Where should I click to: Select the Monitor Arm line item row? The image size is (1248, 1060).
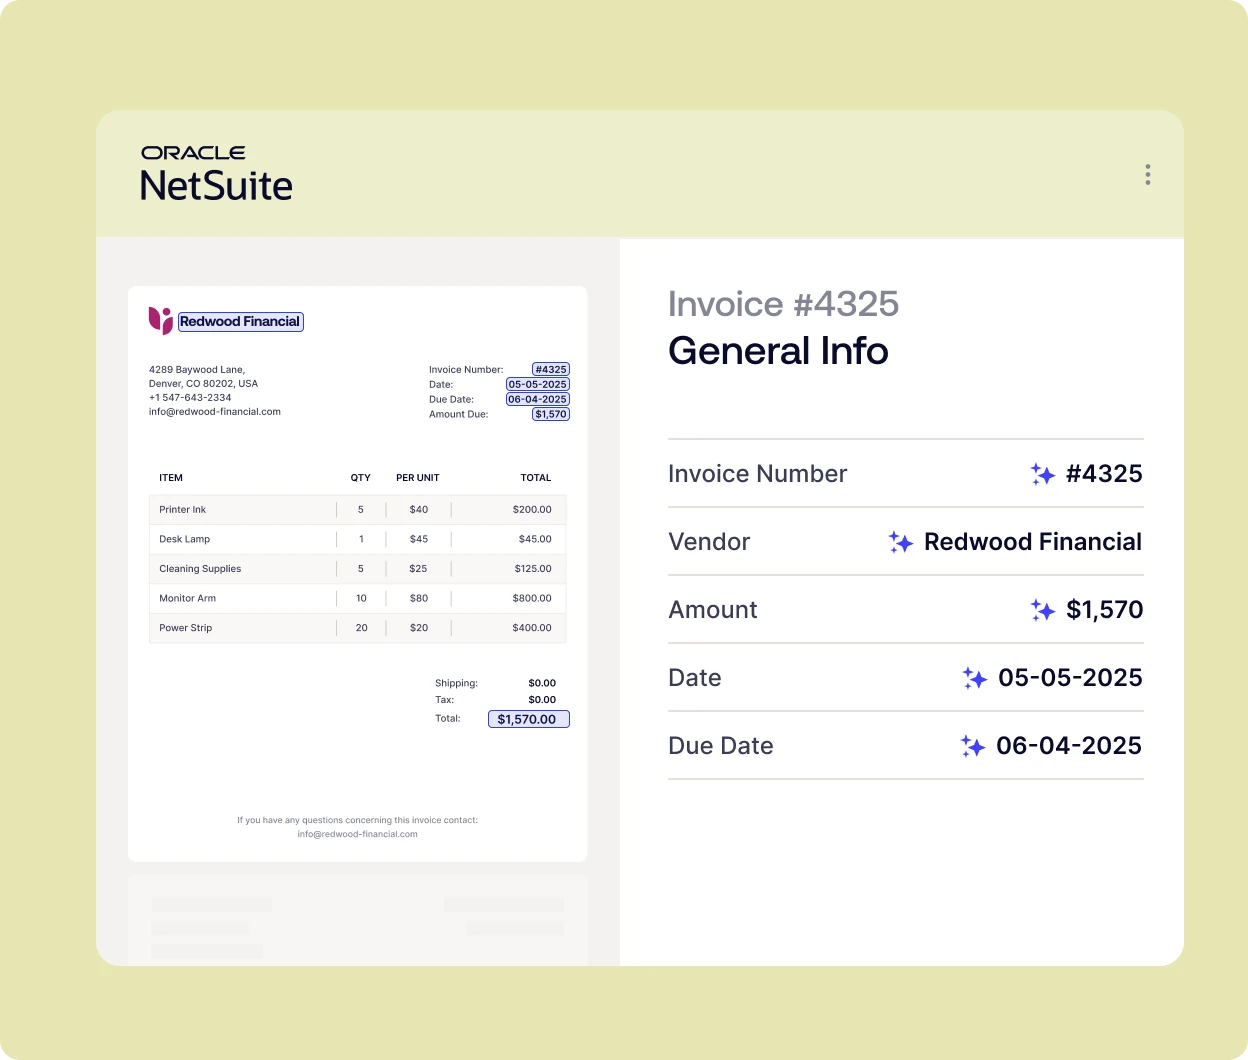[357, 598]
